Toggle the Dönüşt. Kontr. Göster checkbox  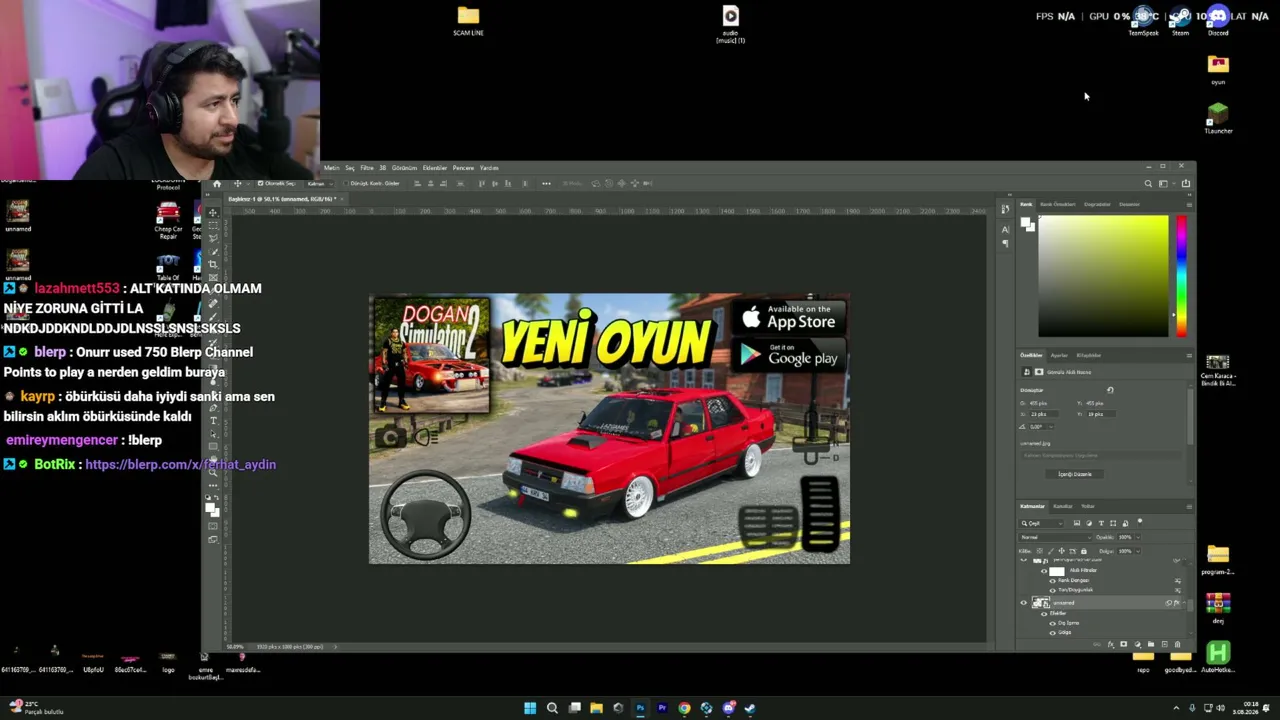click(344, 184)
